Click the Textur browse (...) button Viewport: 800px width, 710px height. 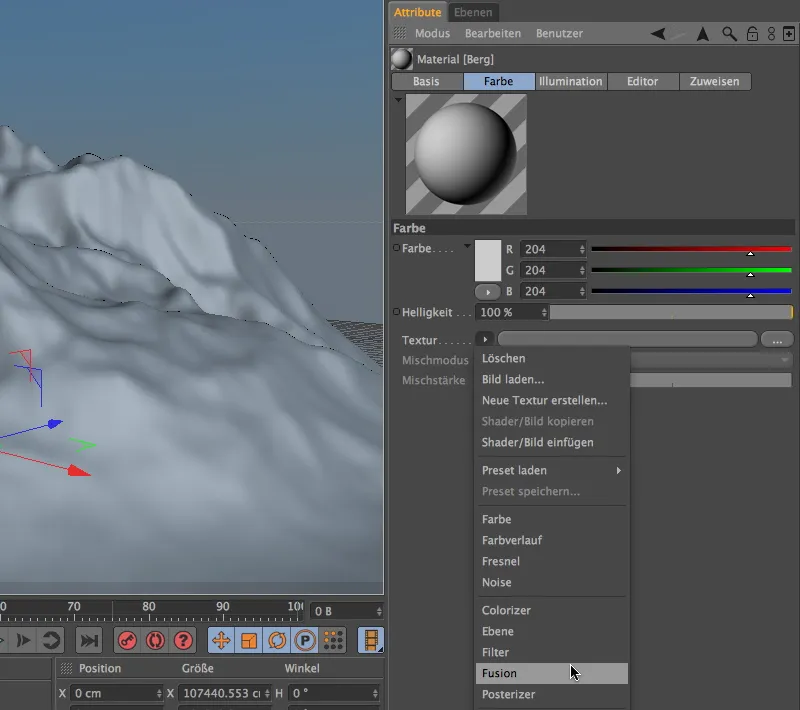(x=776, y=340)
